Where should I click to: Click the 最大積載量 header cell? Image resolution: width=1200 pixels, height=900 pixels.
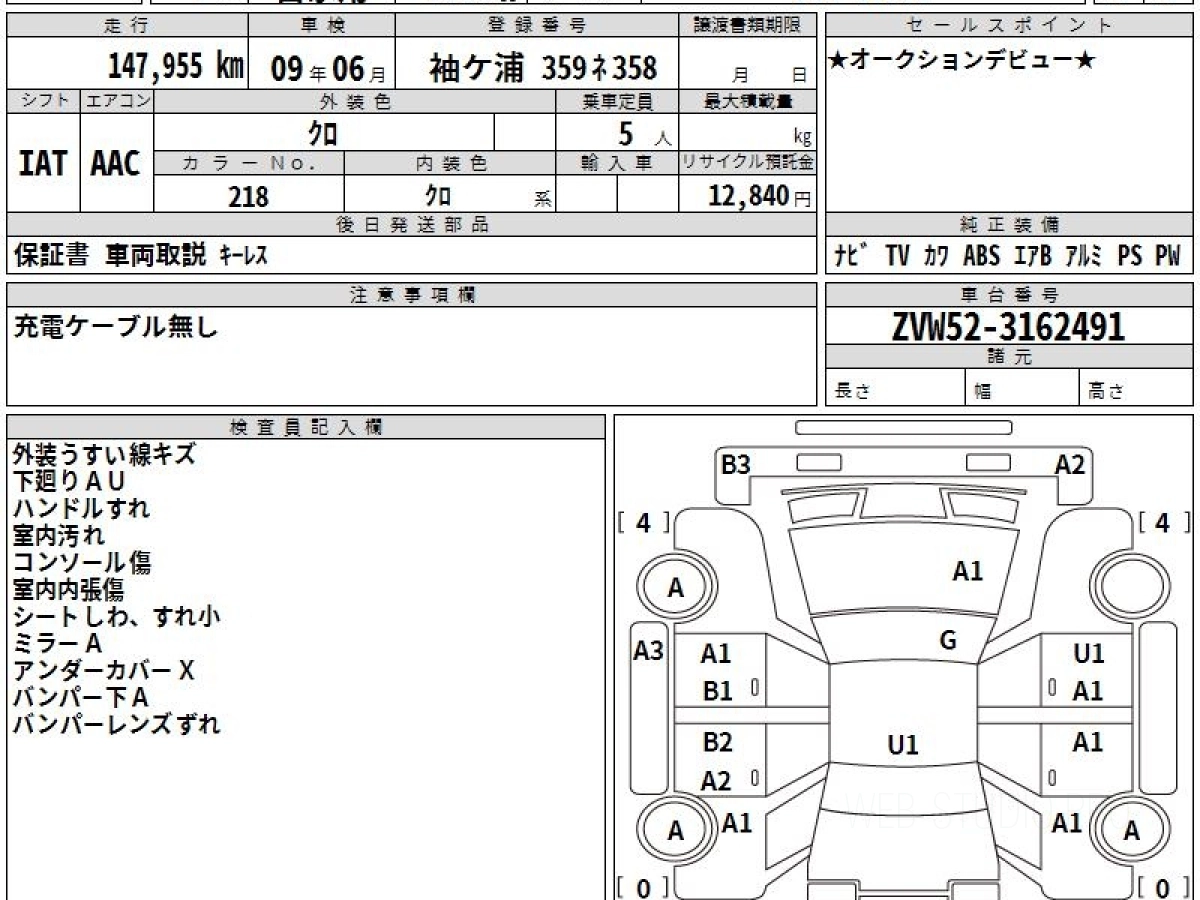(x=747, y=101)
